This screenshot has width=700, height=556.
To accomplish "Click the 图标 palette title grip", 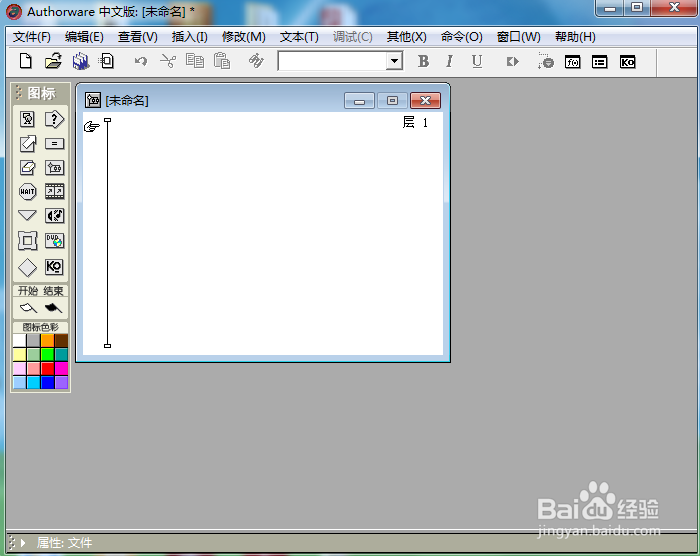I will click(19, 93).
